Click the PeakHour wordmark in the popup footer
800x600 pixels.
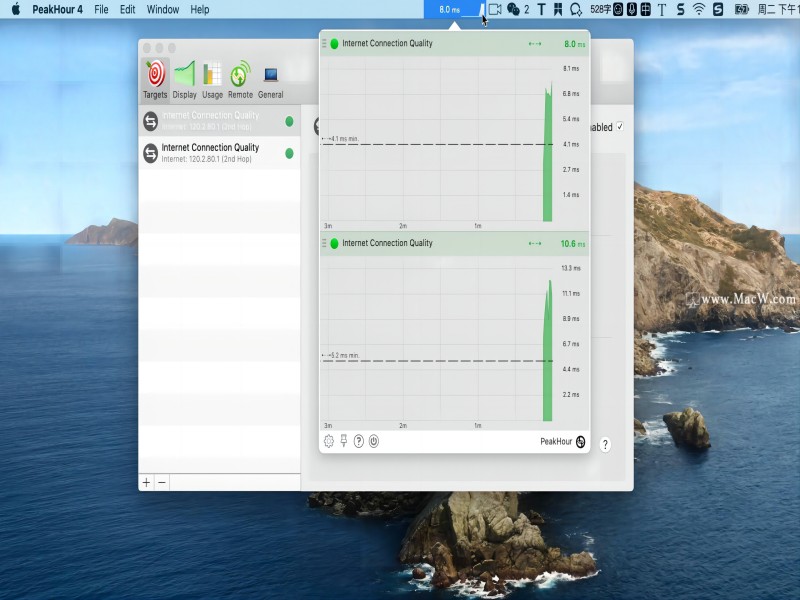[x=556, y=441]
